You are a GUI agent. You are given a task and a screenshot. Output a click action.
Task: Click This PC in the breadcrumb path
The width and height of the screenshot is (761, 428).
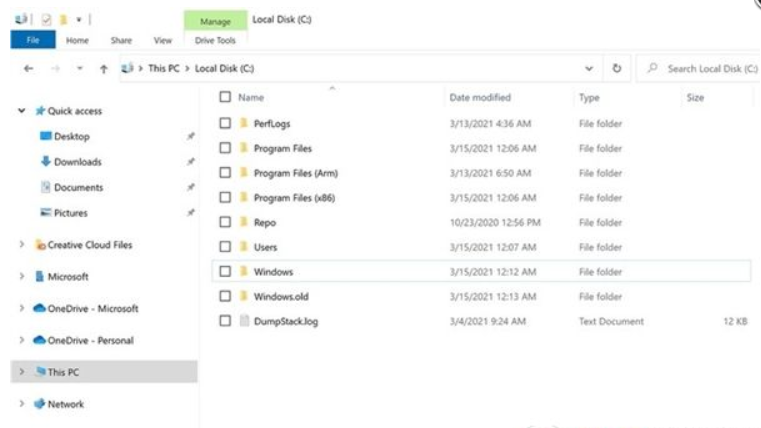coord(164,68)
